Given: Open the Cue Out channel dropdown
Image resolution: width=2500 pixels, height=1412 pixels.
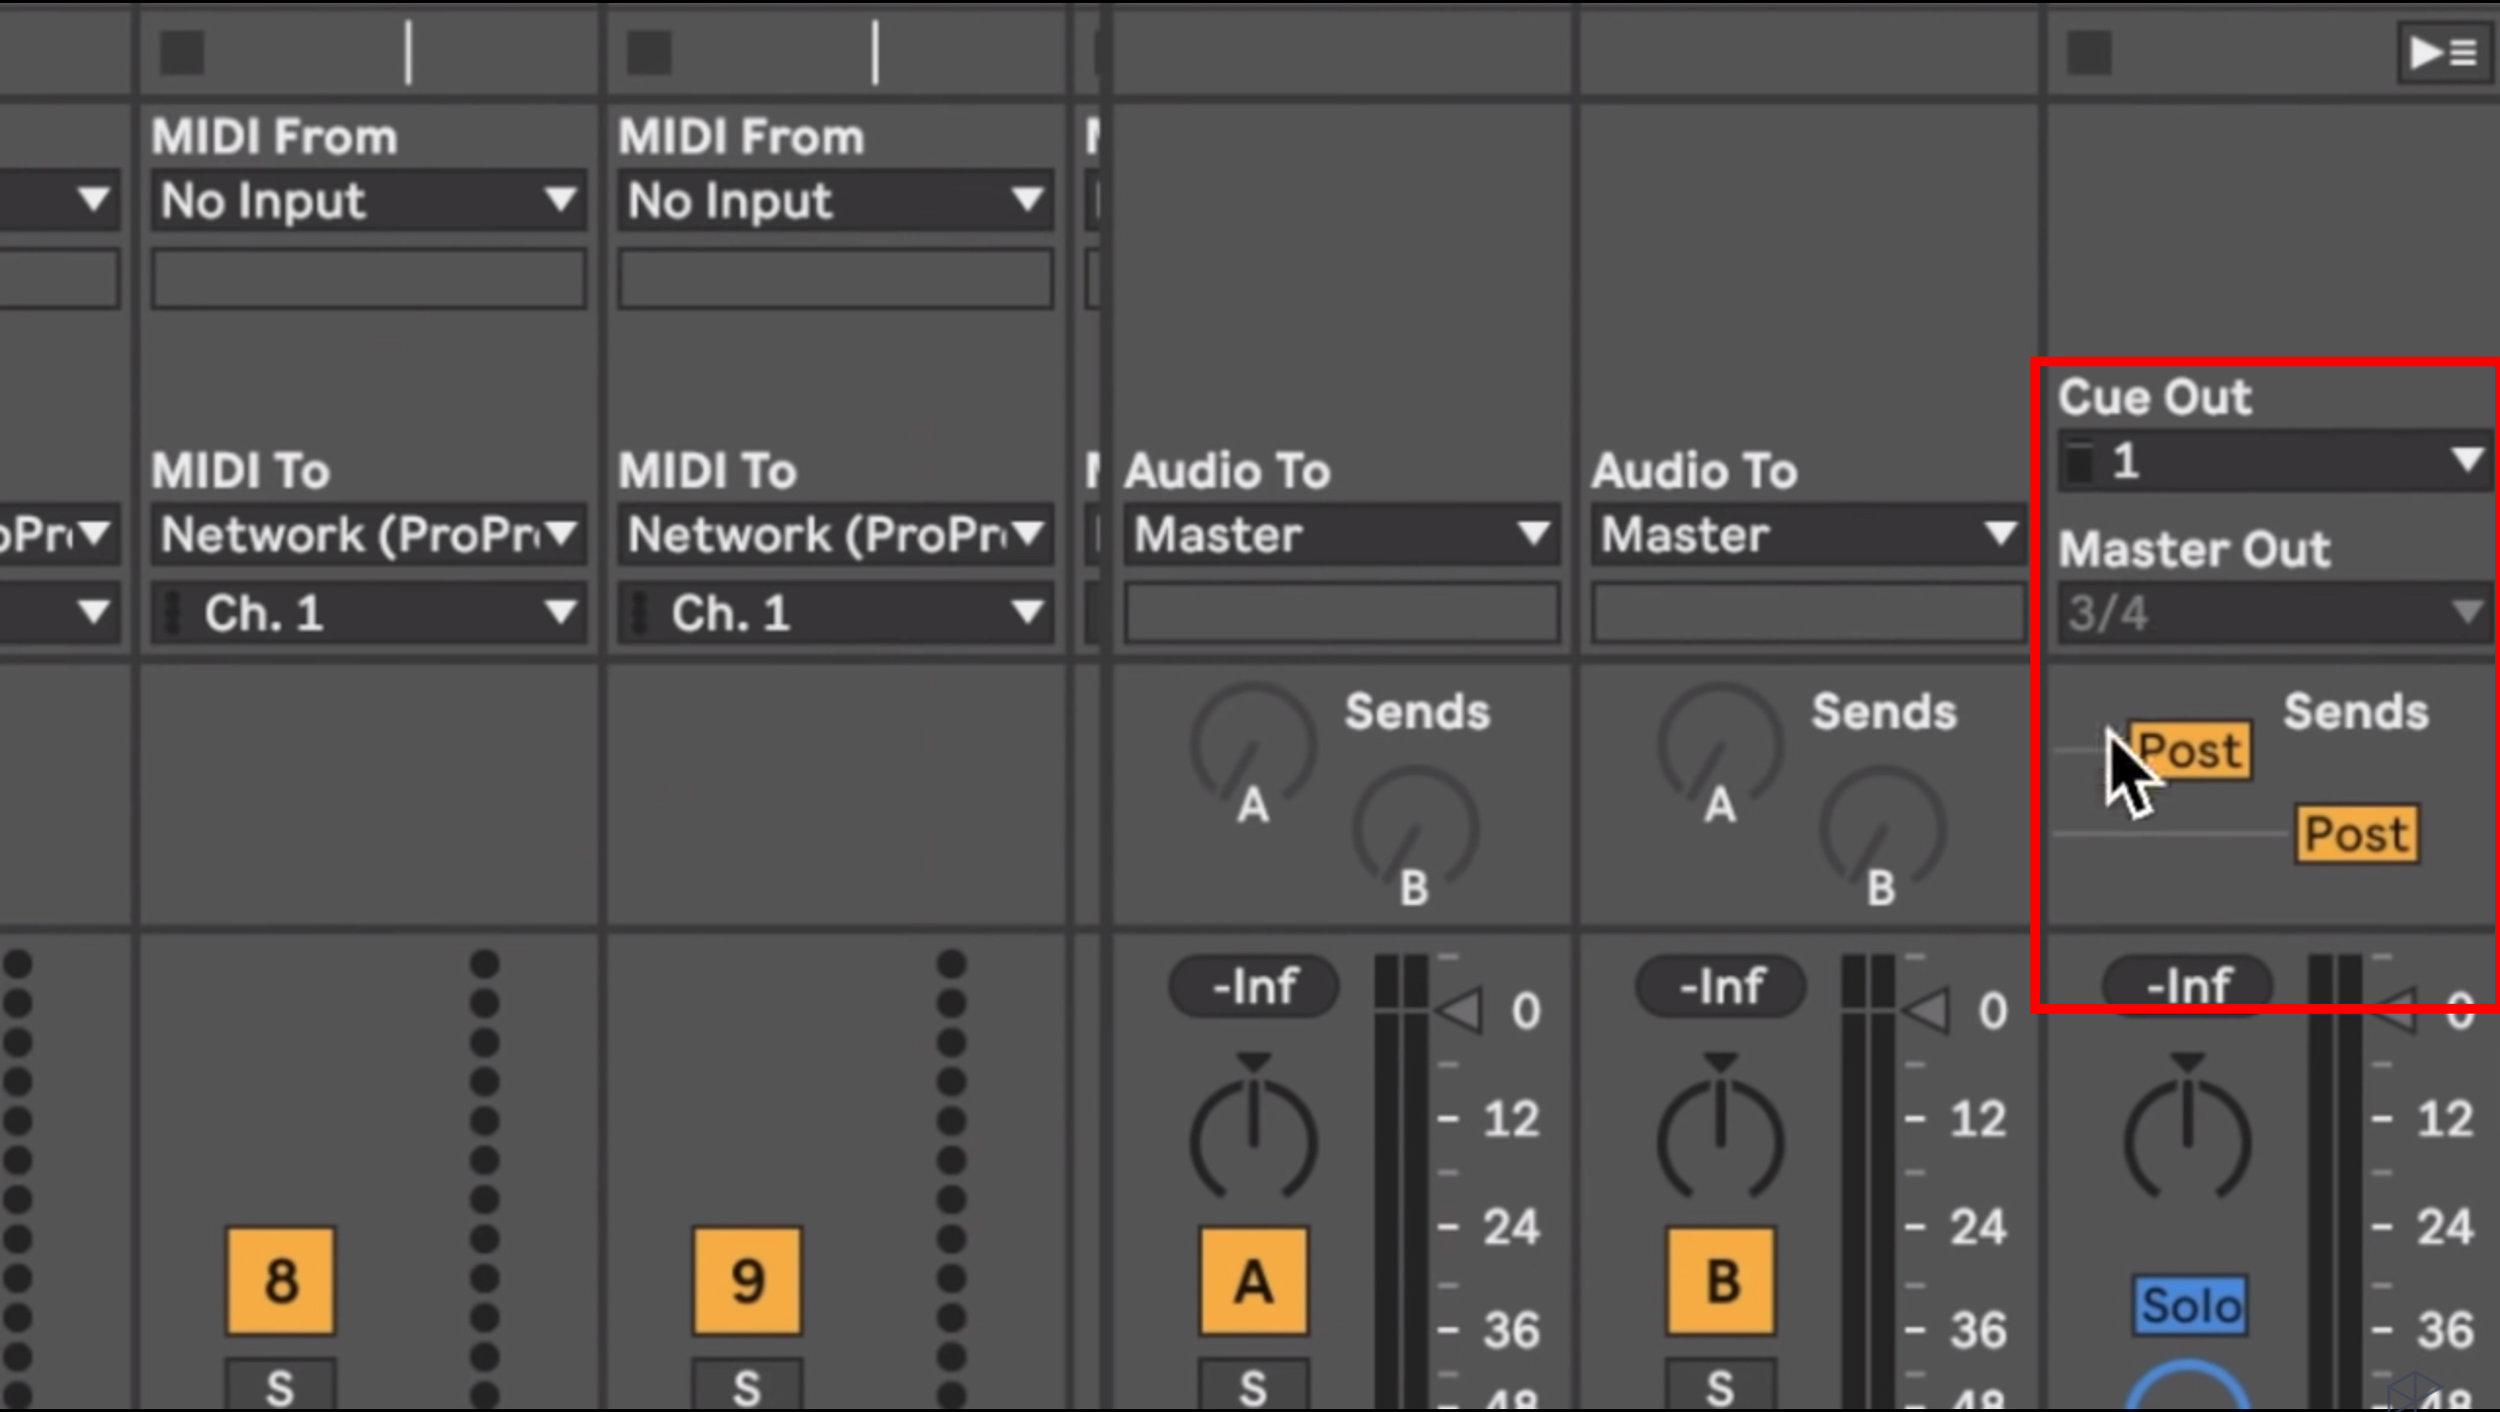Looking at the screenshot, I should pos(2270,460).
